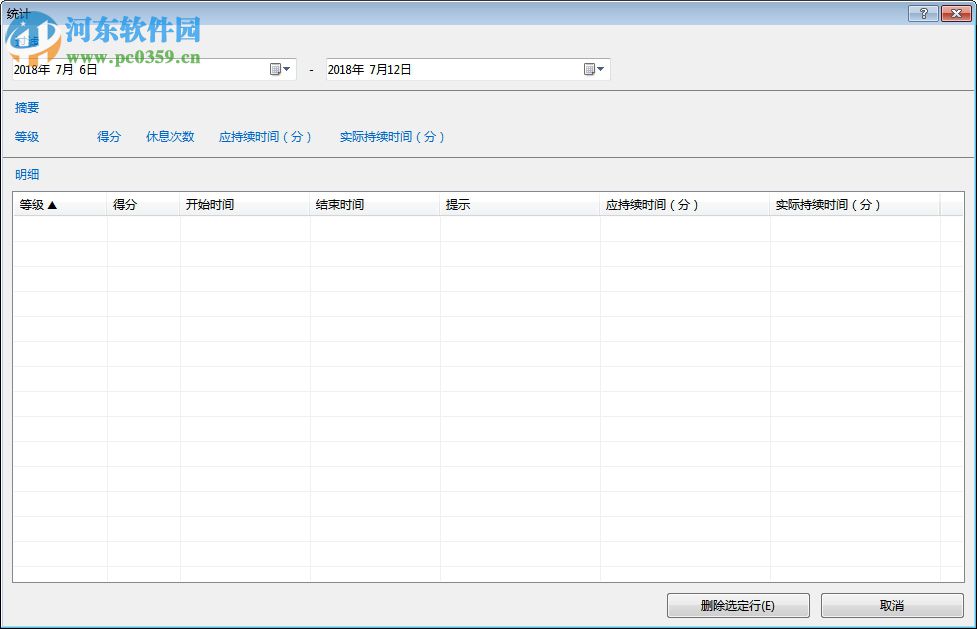Expand the end date dropdown arrow
977x629 pixels.
[601, 69]
